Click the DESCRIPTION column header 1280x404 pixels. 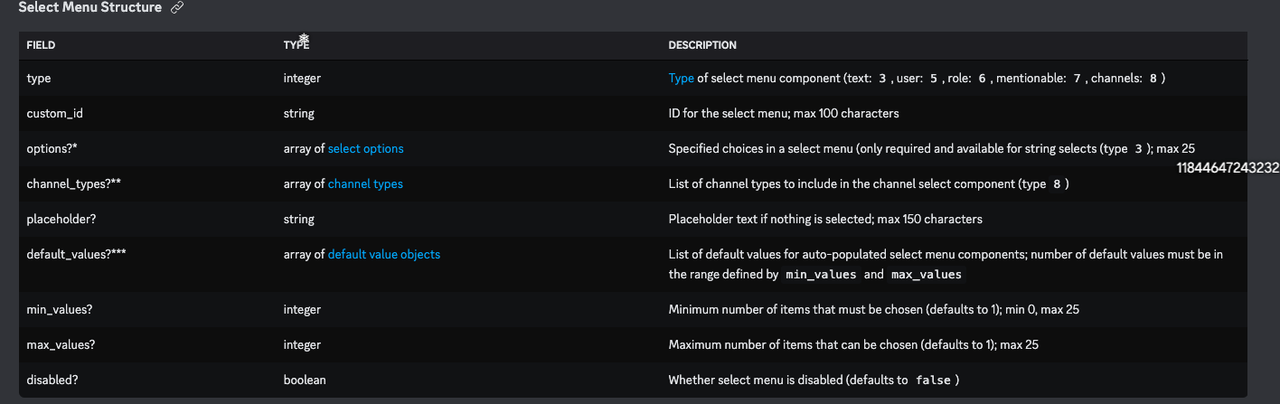[702, 45]
